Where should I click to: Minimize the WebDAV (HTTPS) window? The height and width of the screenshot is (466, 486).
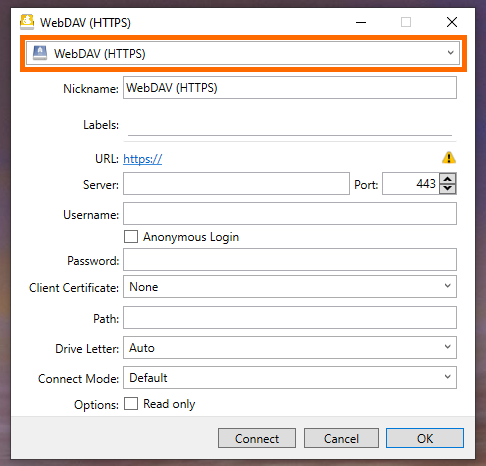[361, 22]
